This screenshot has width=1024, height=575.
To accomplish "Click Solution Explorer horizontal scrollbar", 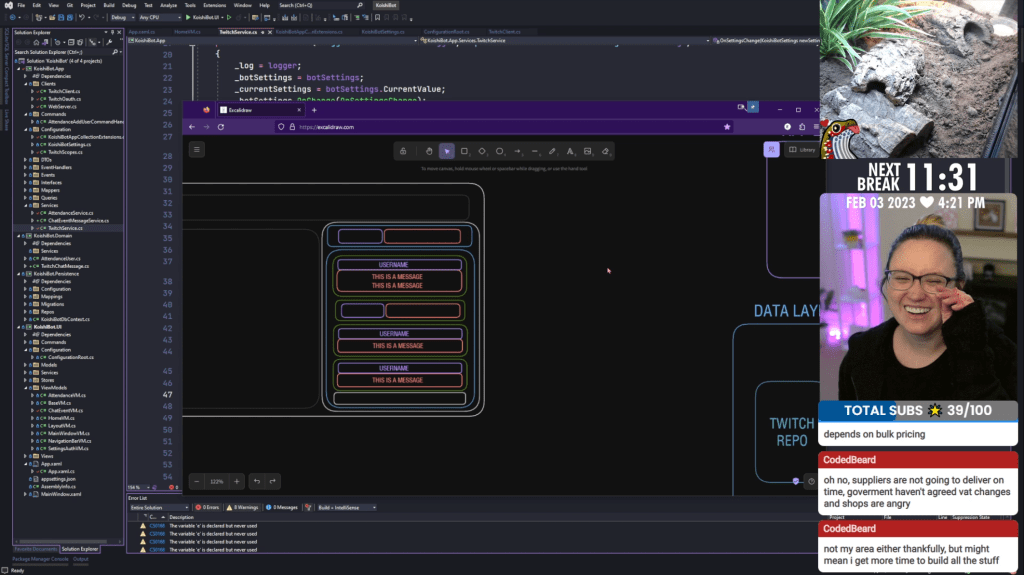I will (65, 542).
